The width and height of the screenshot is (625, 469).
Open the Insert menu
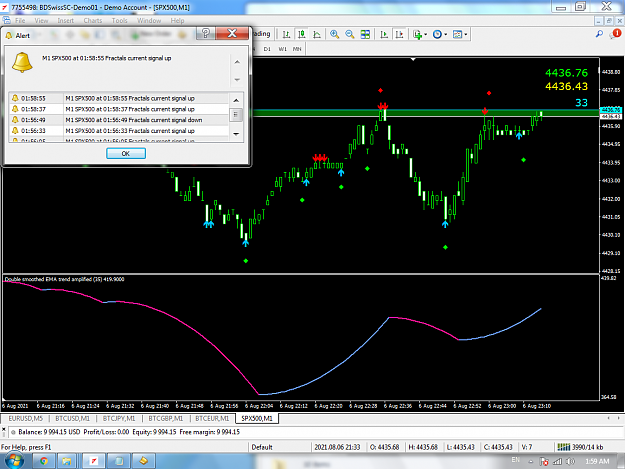coord(65,20)
